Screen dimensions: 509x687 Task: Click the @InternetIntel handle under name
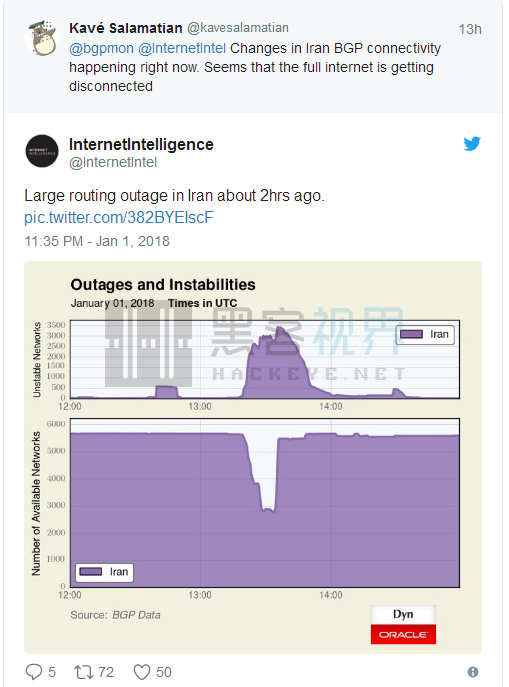pyautogui.click(x=113, y=163)
